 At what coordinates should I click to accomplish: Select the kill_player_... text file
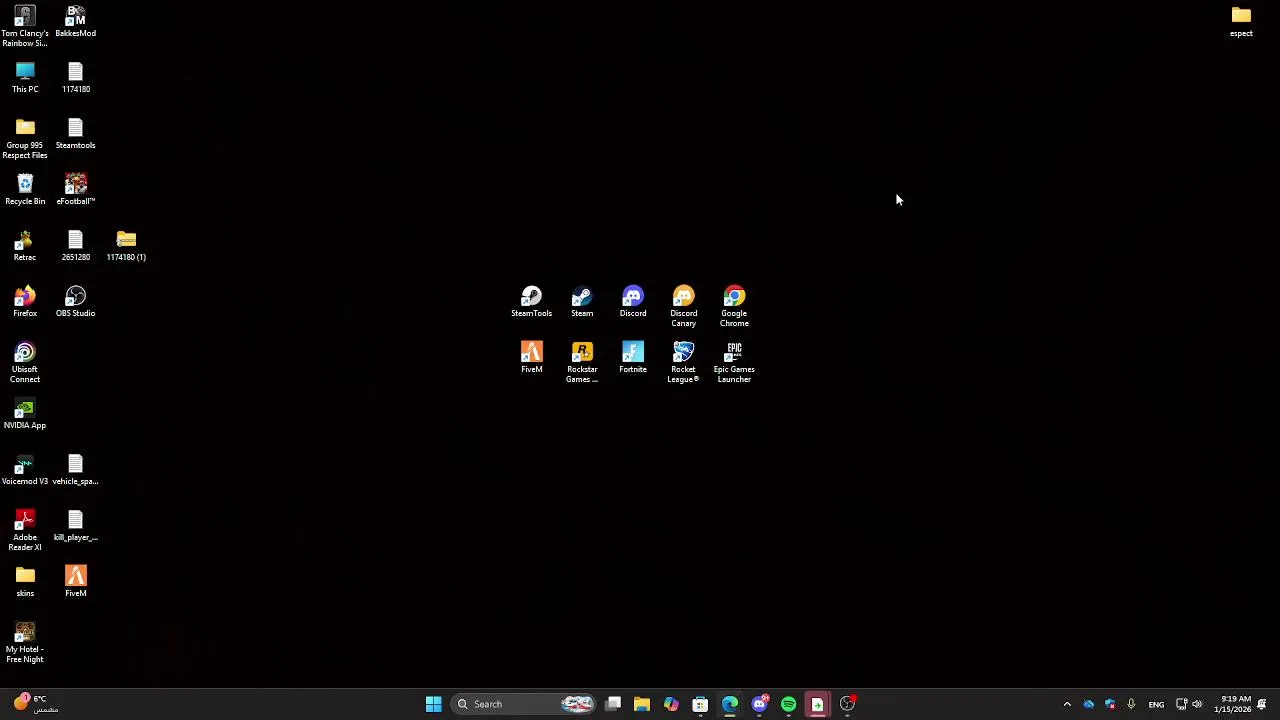point(76,526)
